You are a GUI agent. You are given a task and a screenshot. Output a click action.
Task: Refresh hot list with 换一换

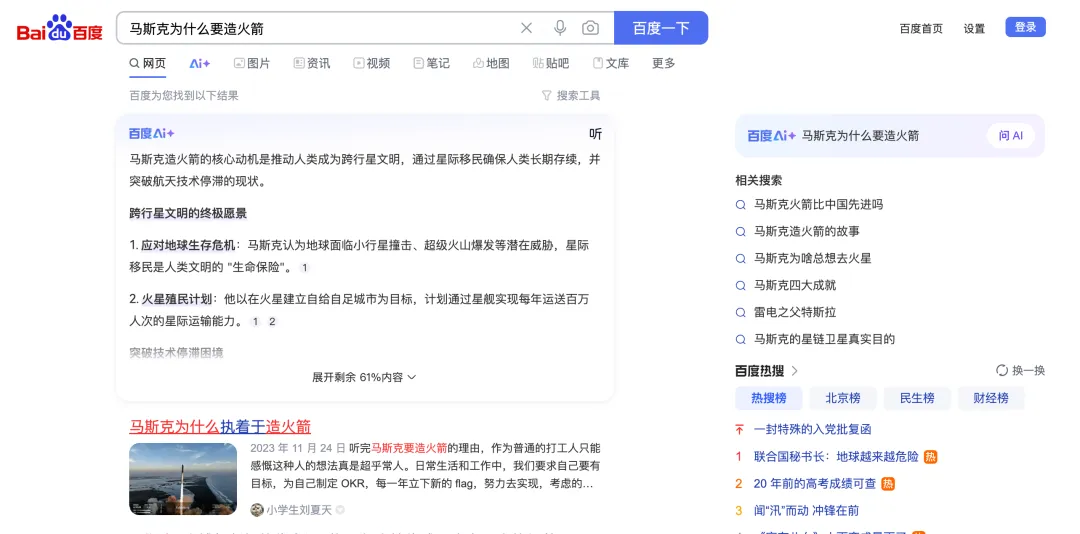[x=1021, y=371]
